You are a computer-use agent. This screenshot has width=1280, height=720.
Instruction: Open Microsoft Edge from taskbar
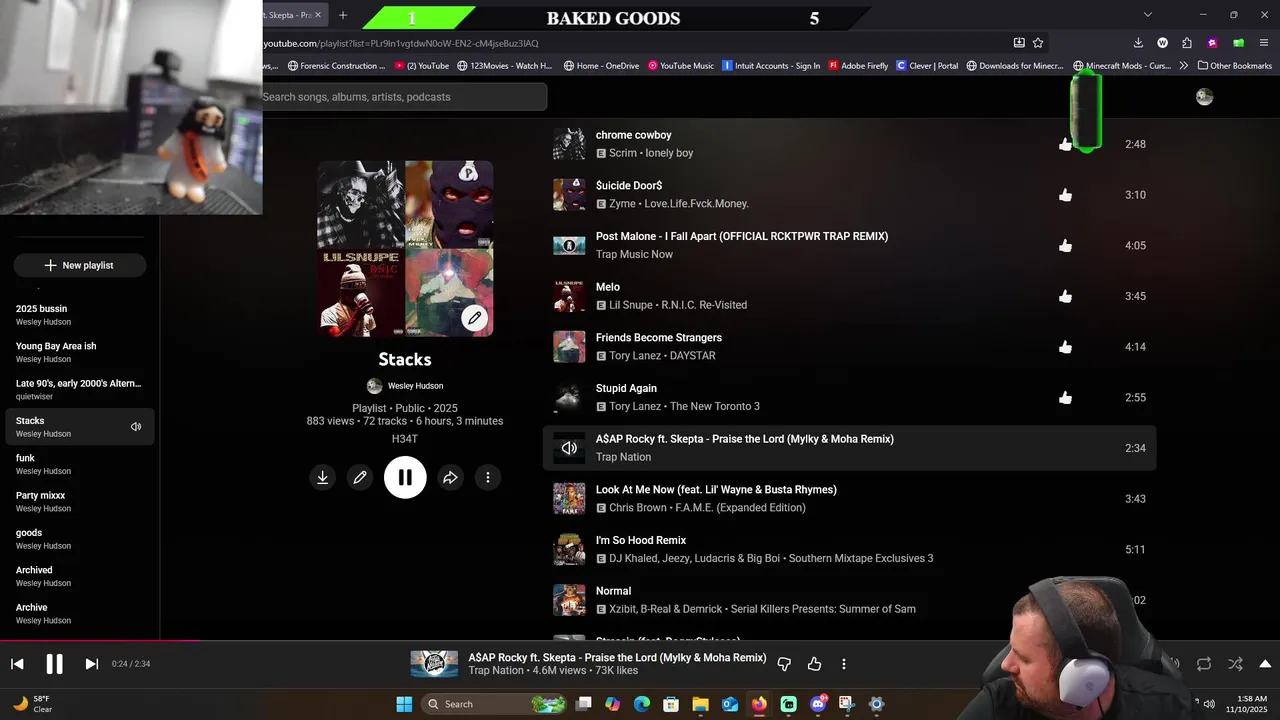pos(642,704)
